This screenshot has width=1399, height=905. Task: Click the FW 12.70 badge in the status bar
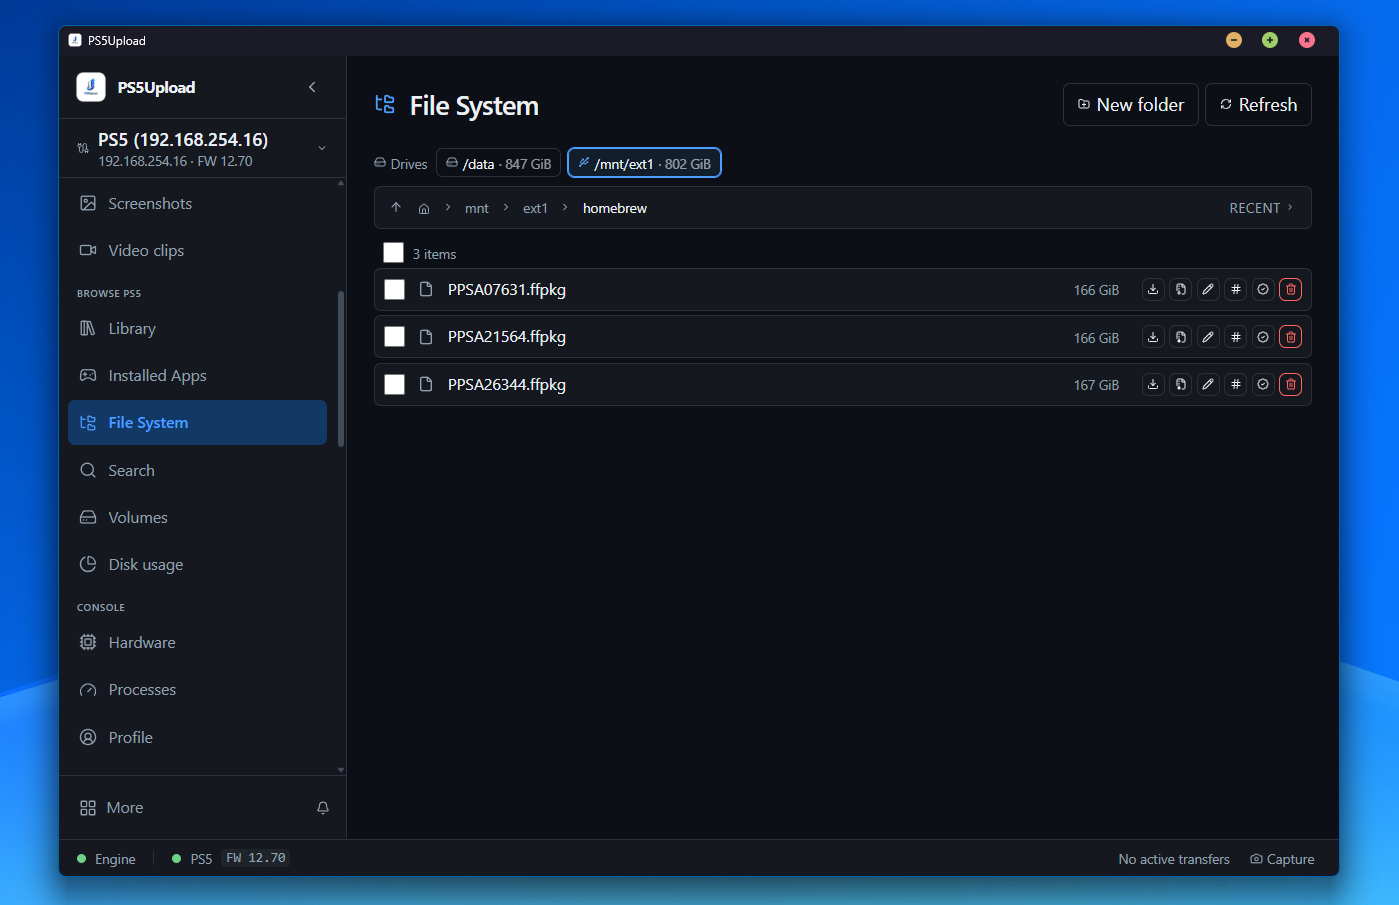point(256,858)
